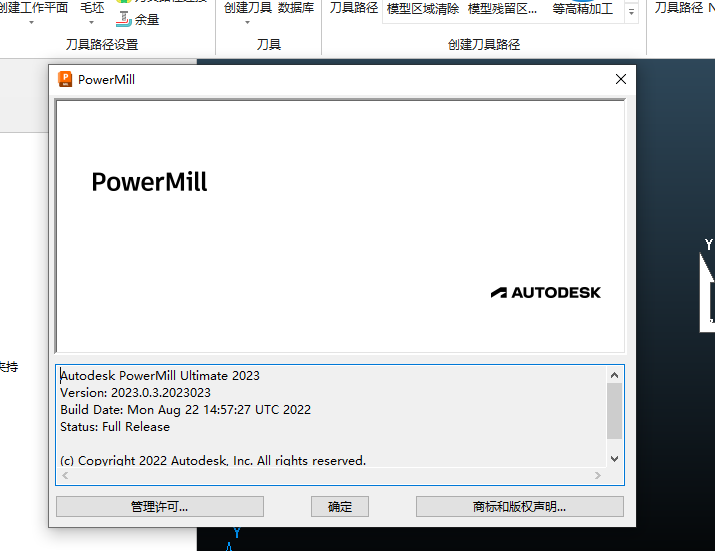Open the 毛坯 ribbon command
The image size is (715, 551).
tap(92, 7)
